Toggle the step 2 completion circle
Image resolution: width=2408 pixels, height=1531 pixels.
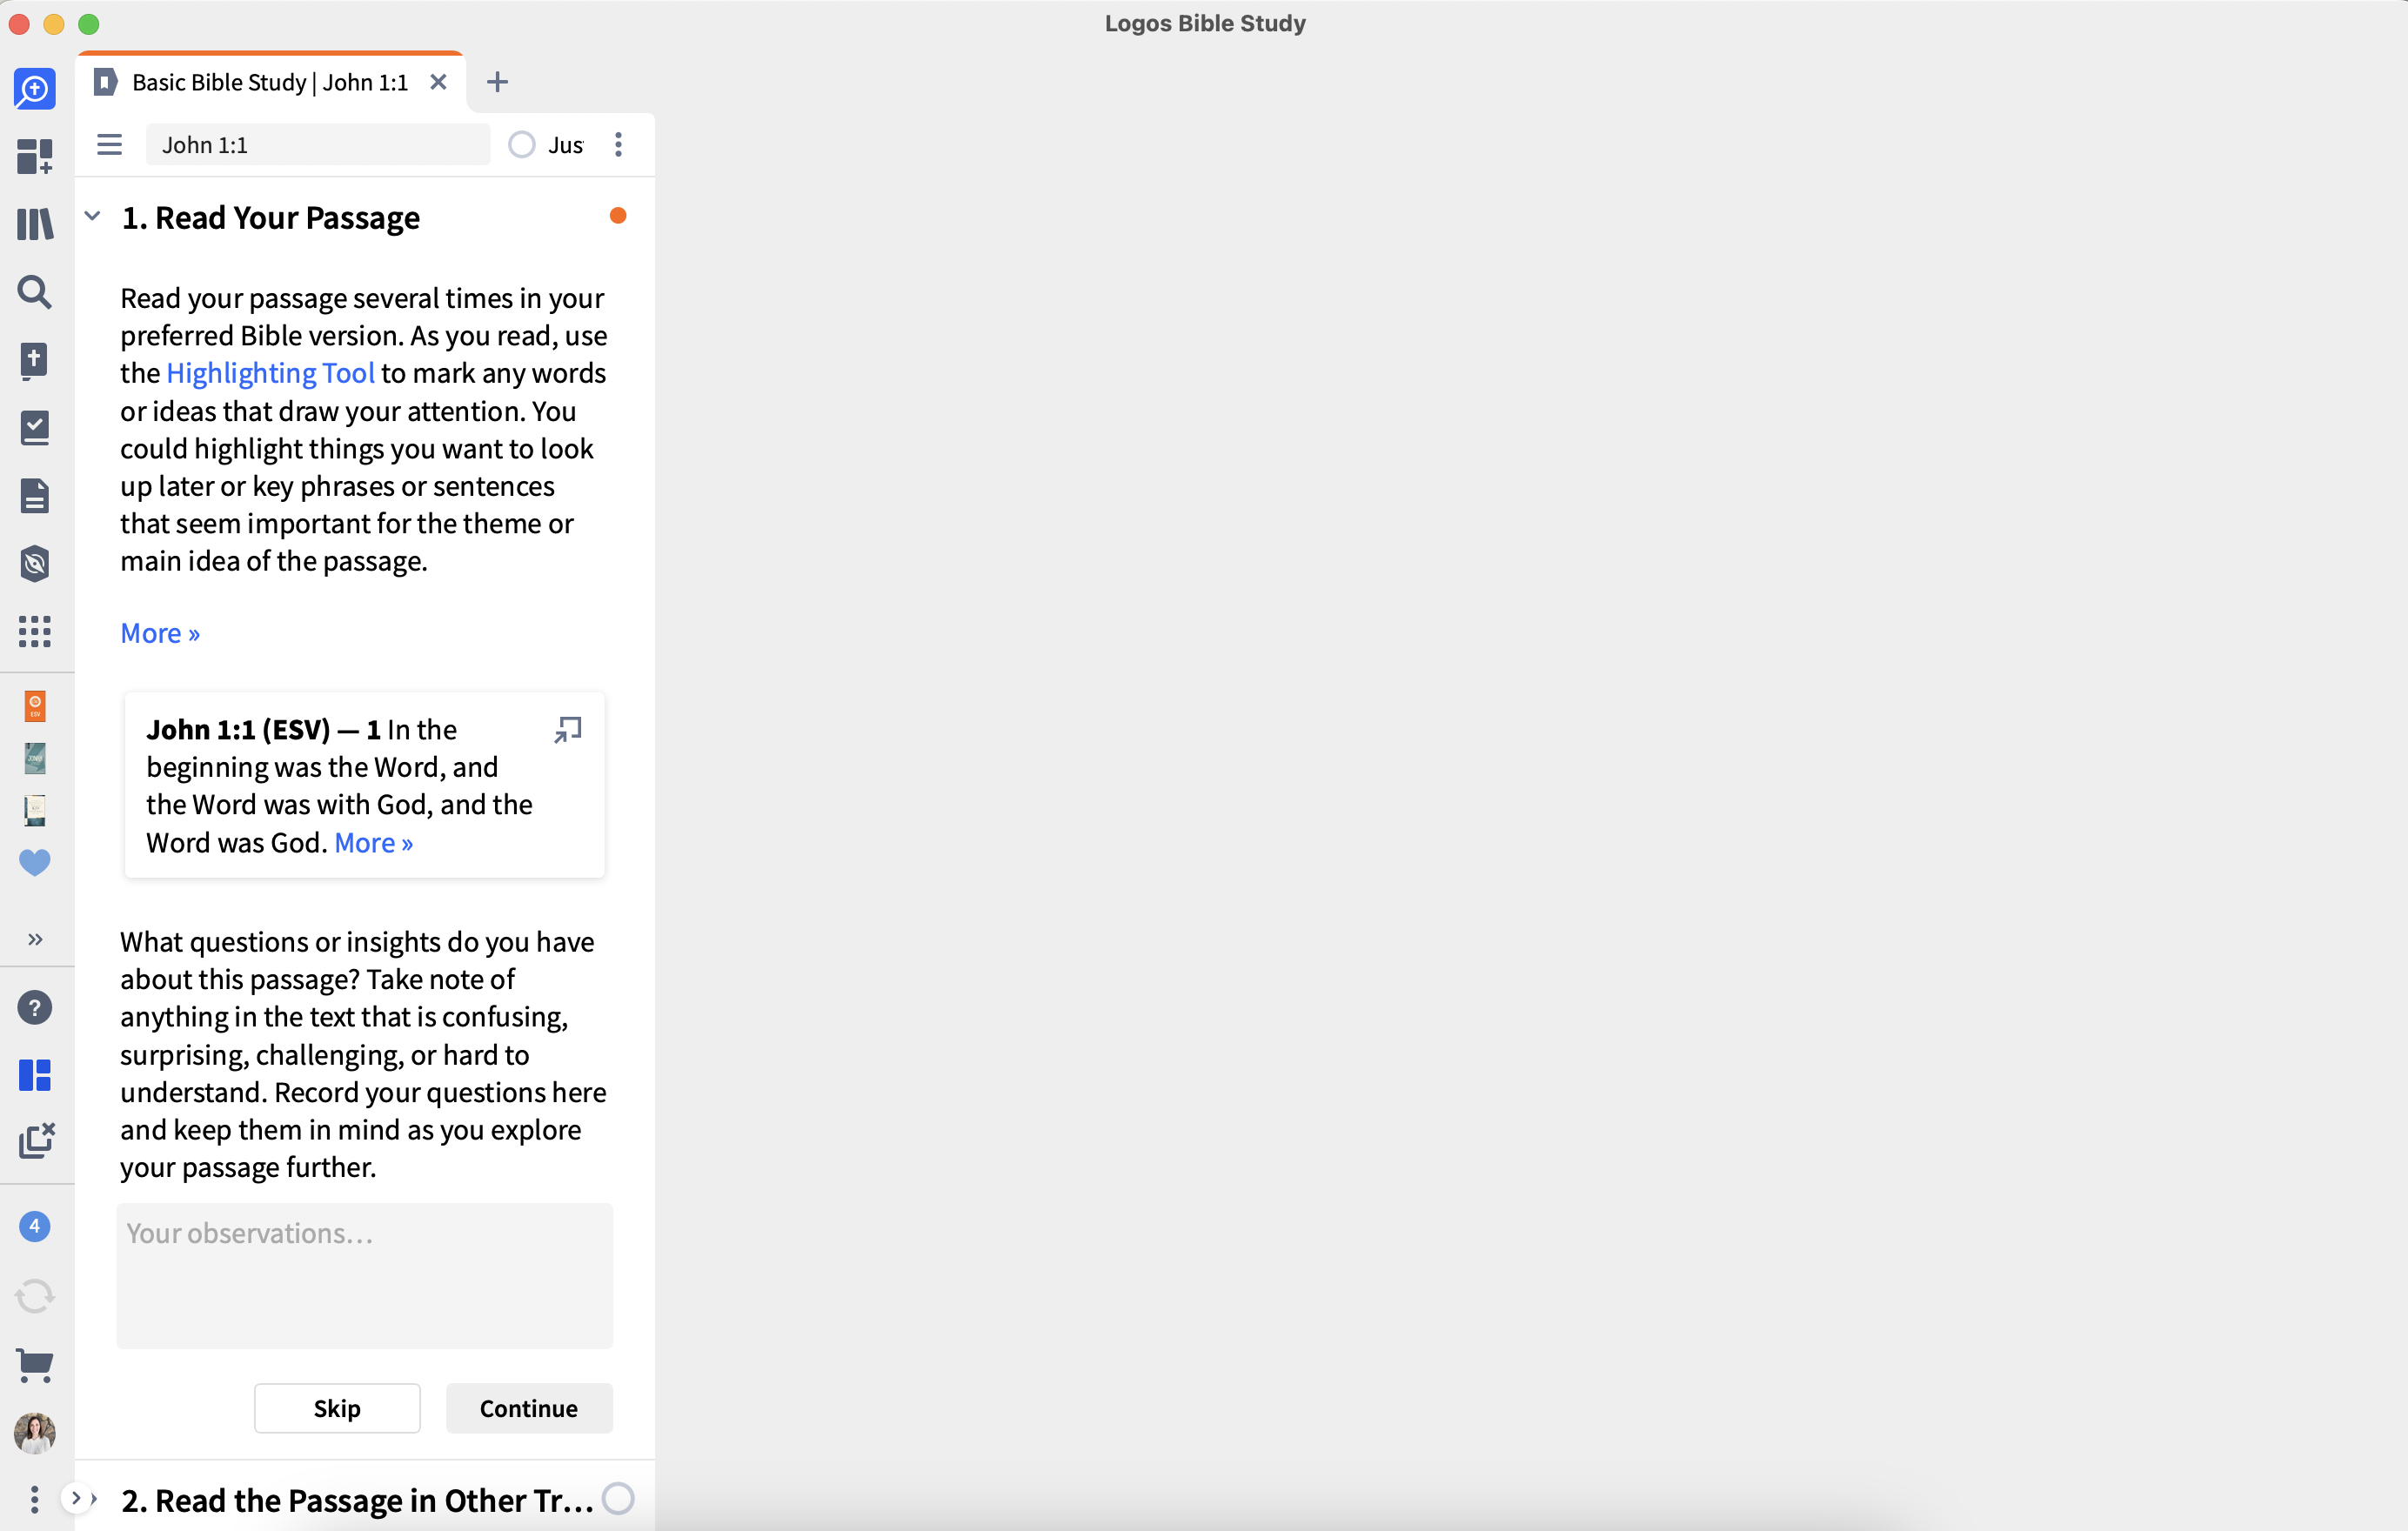click(618, 1499)
